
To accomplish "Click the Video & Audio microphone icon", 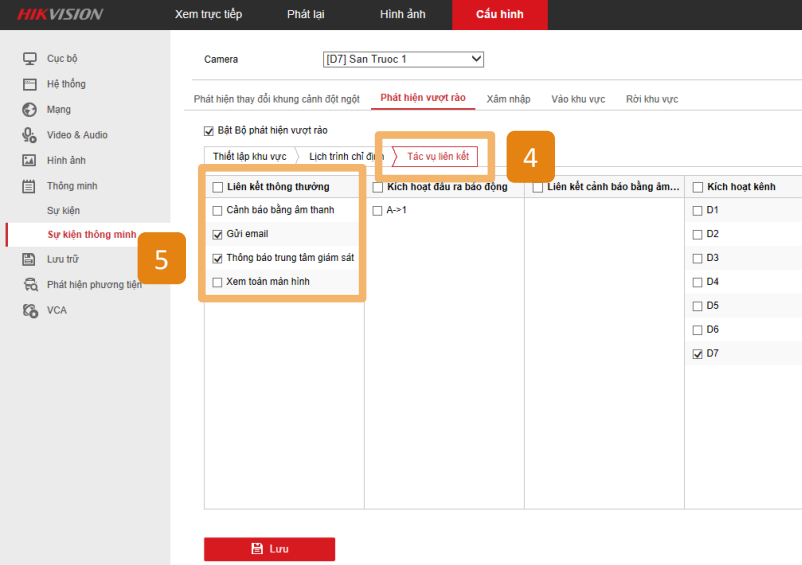I will pyautogui.click(x=30, y=135).
